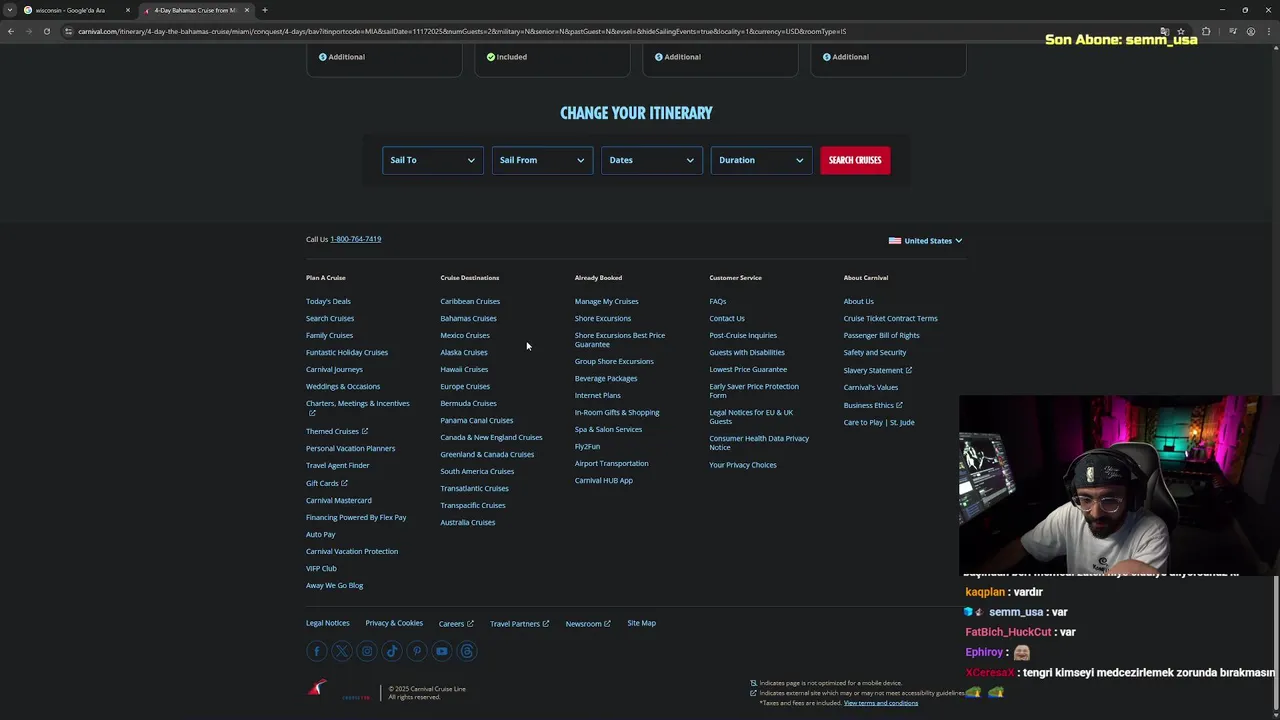The height and width of the screenshot is (720, 1280).
Task: Open Carnival's Threads icon
Action: 467,651
